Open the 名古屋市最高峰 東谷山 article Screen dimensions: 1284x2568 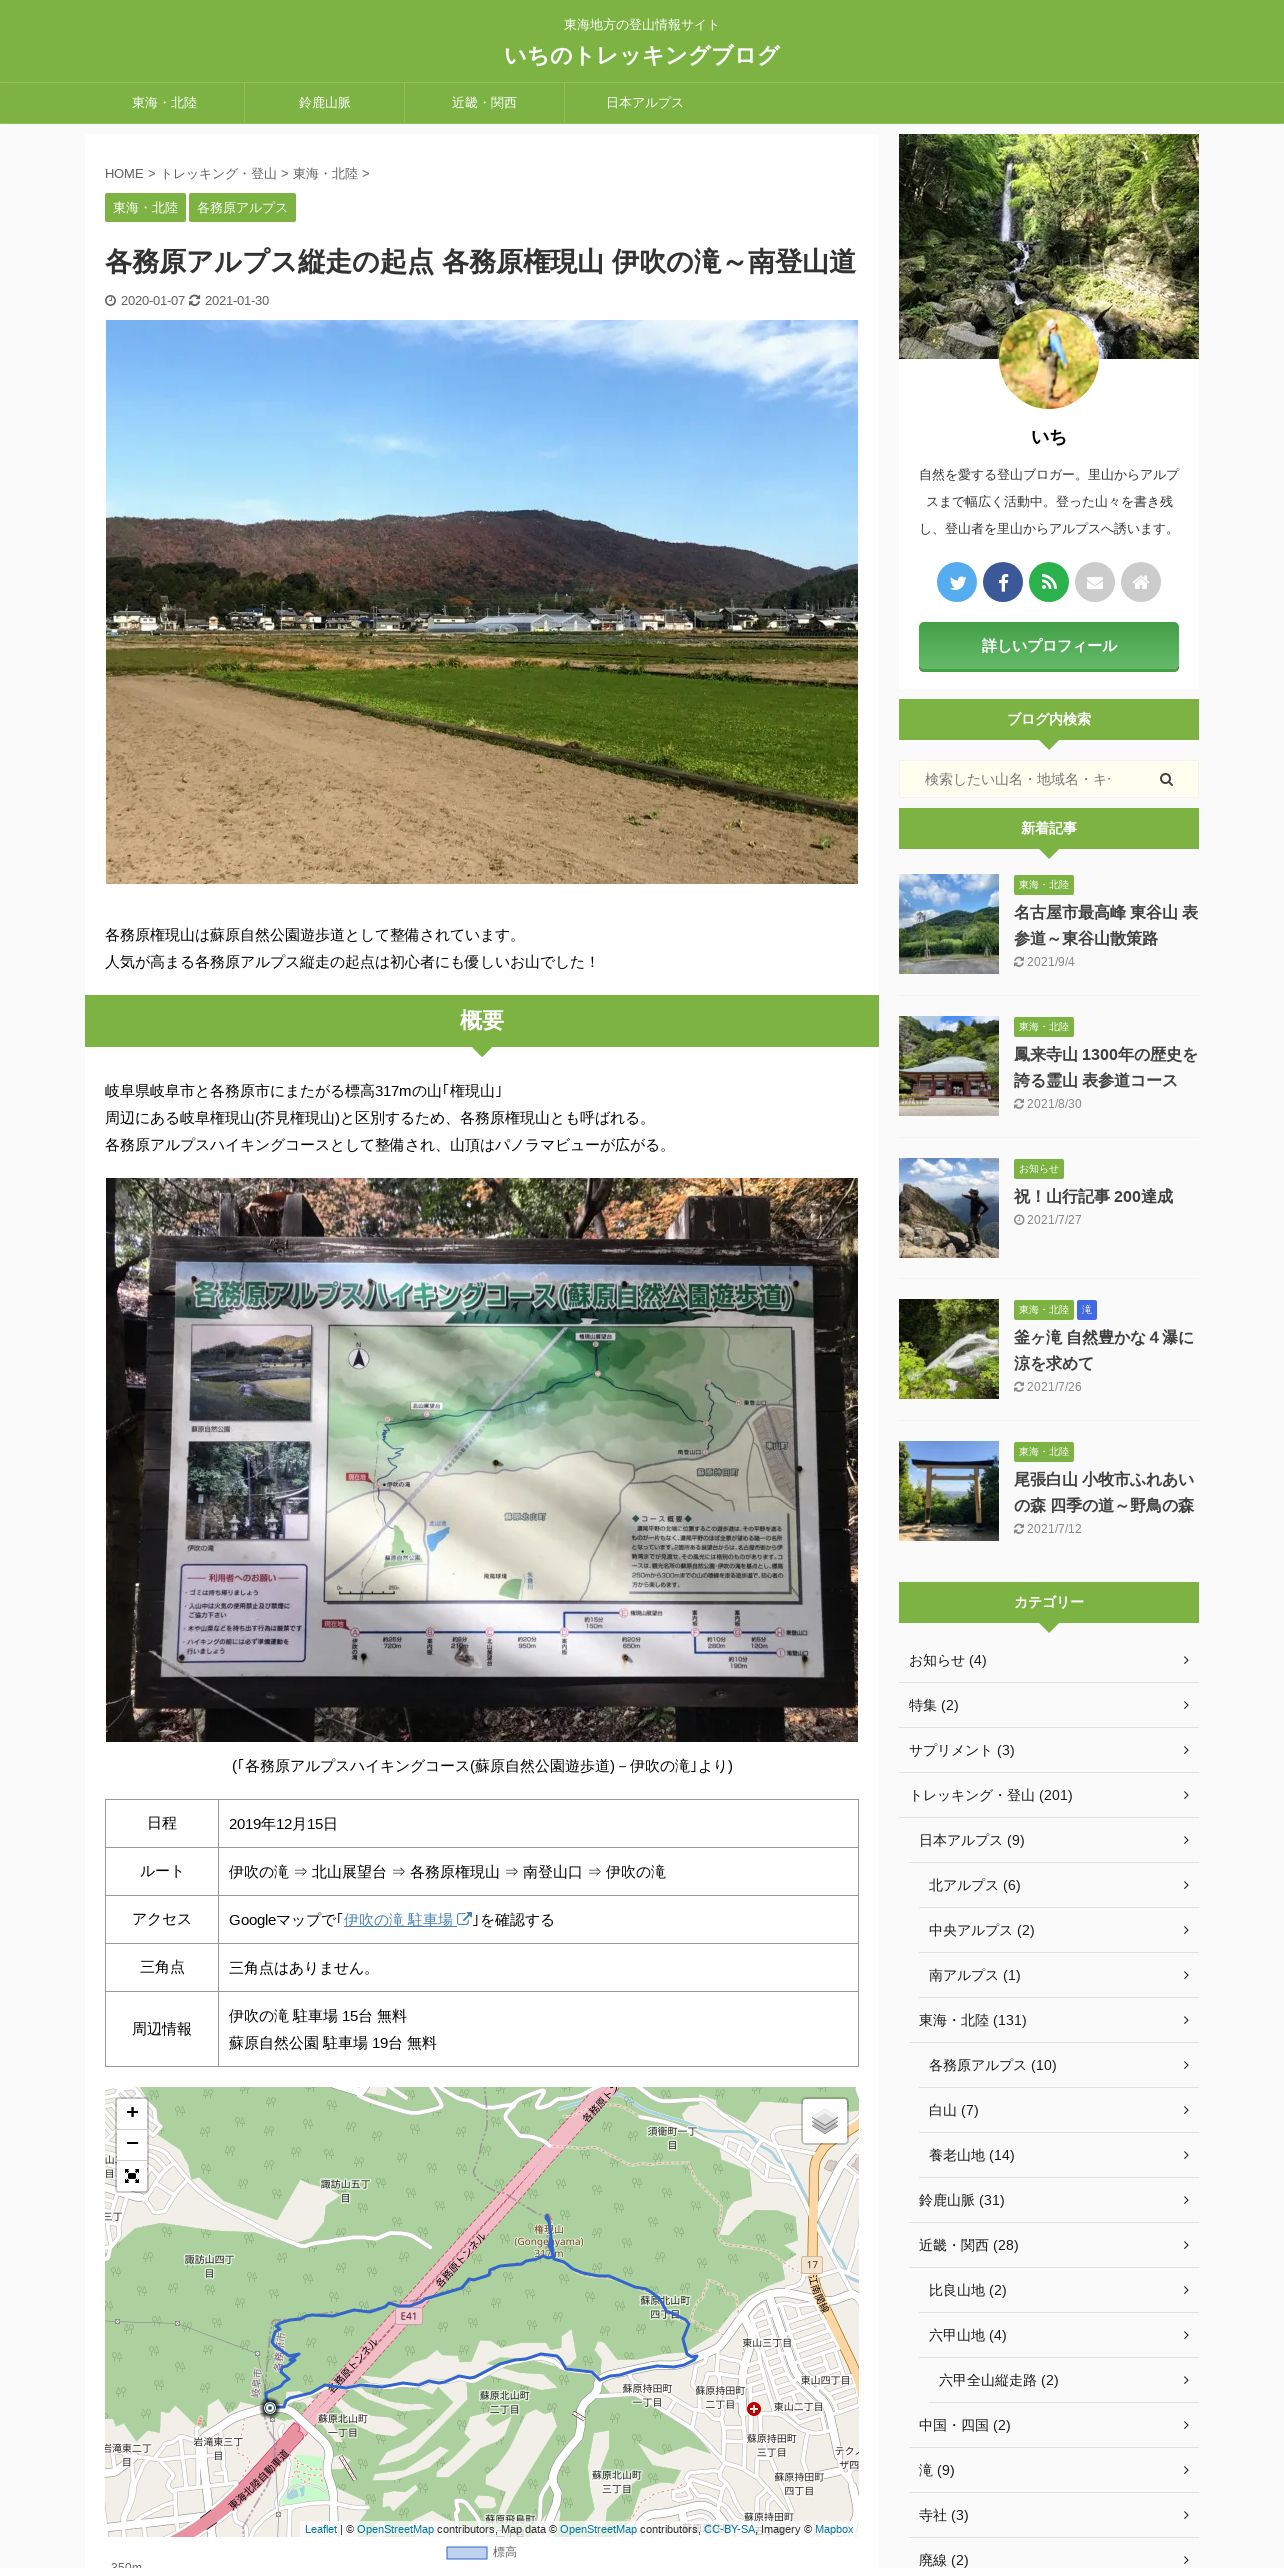pos(1106,925)
